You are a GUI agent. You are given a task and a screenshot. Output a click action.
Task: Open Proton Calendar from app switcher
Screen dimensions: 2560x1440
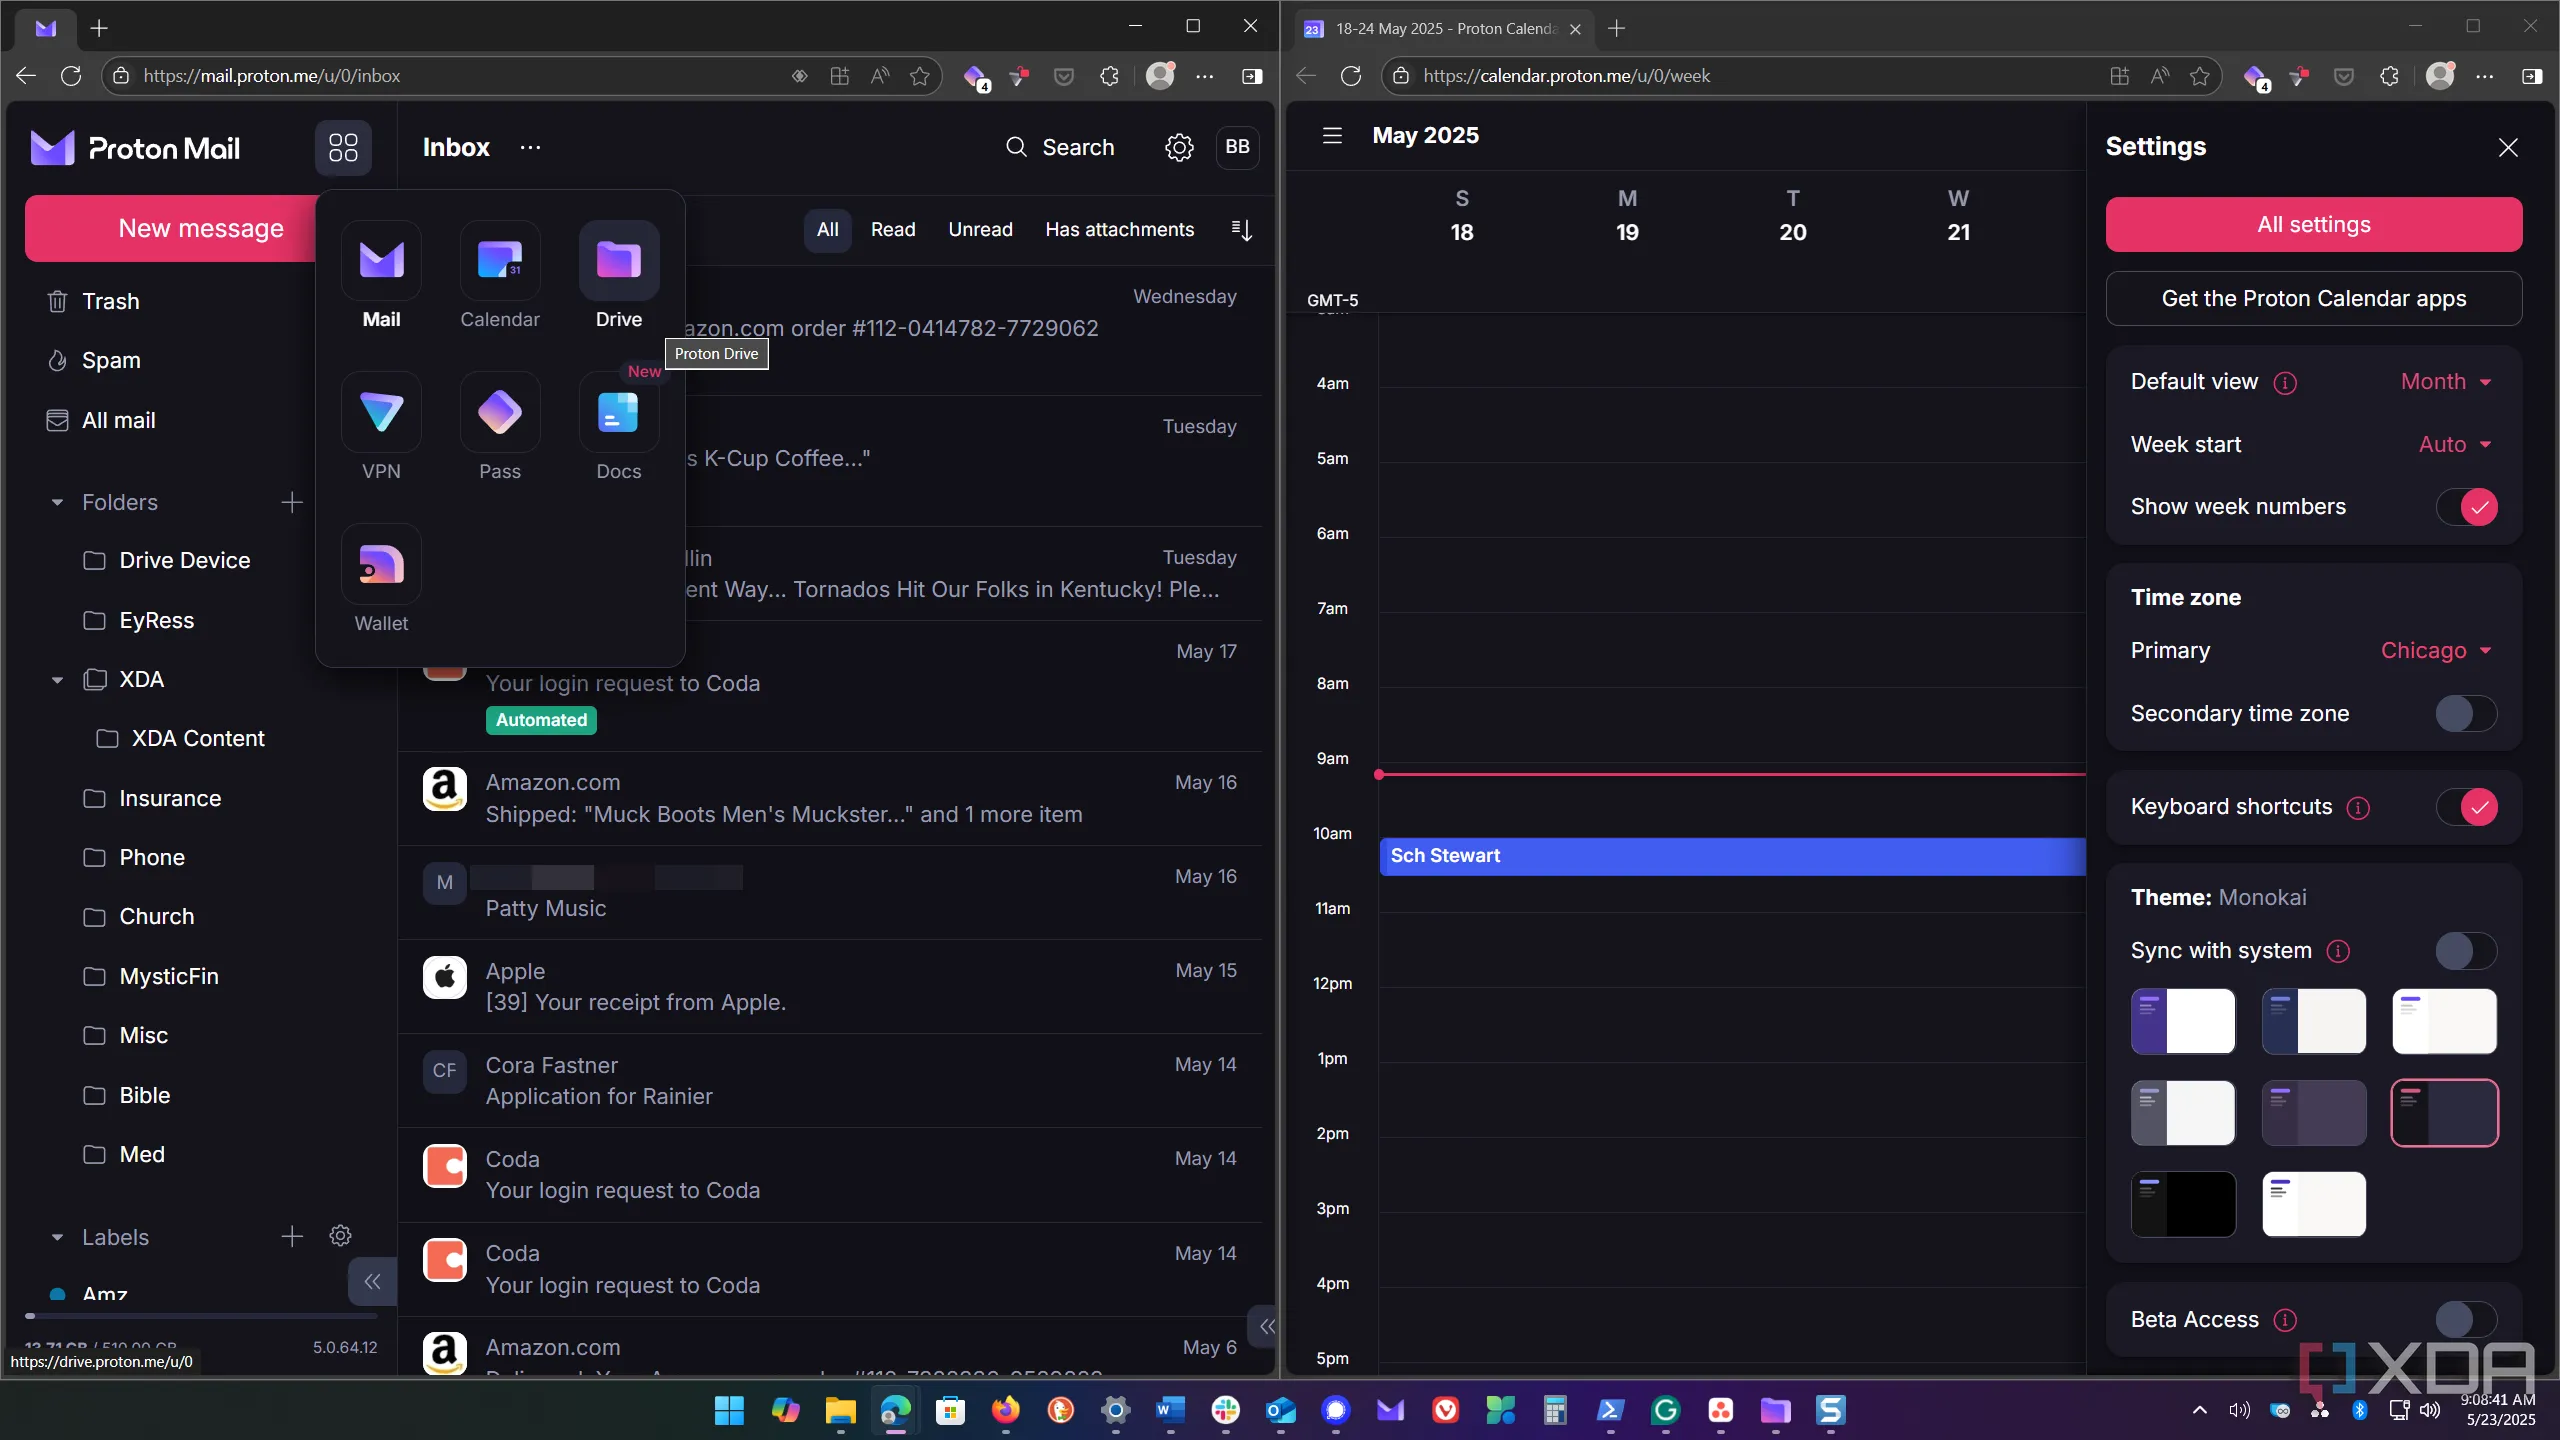pyautogui.click(x=500, y=276)
